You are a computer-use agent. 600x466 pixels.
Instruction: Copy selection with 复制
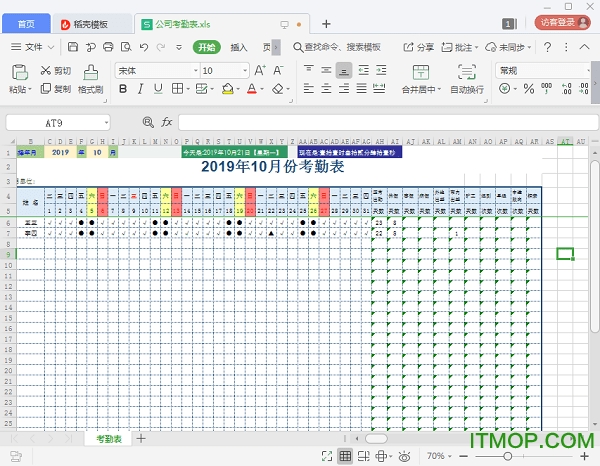56,89
